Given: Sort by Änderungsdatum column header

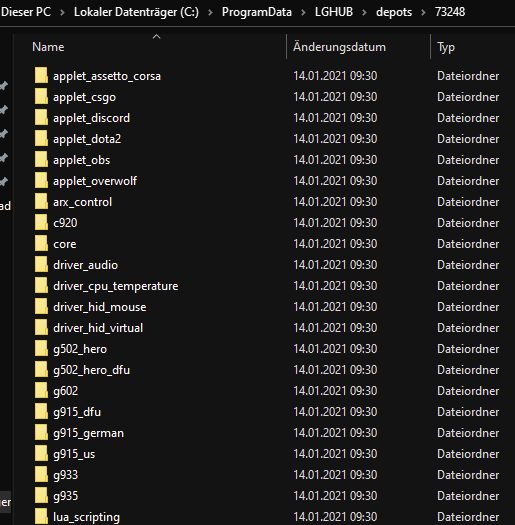Looking at the screenshot, I should point(339,47).
